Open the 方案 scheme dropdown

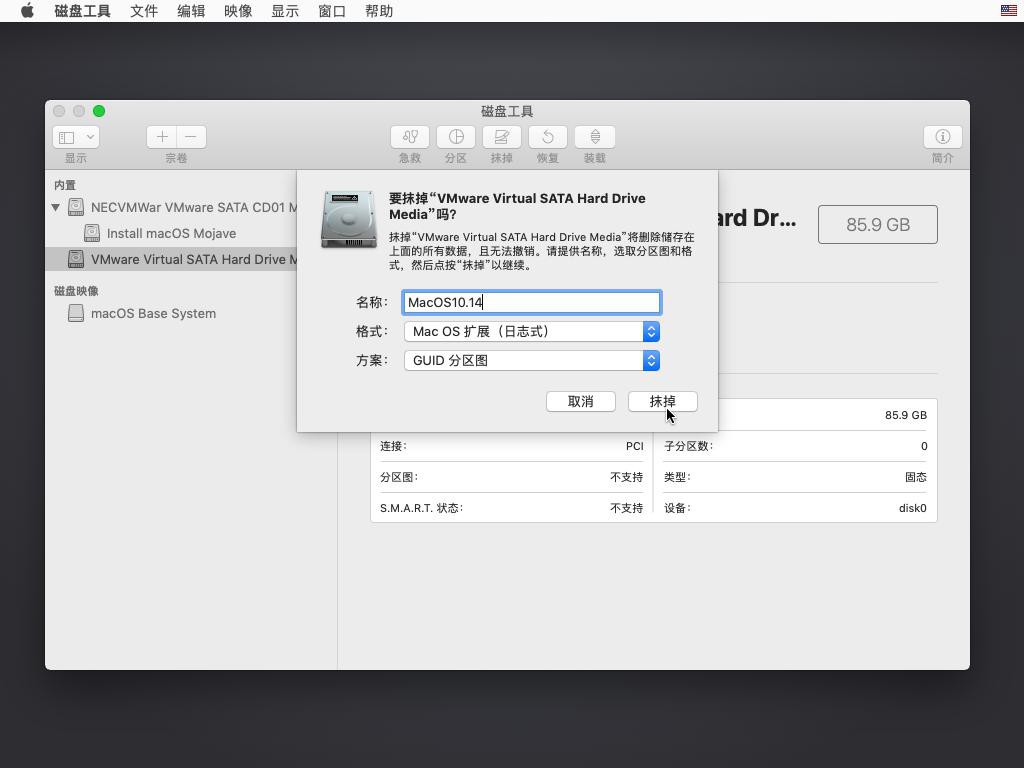pyautogui.click(x=532, y=360)
